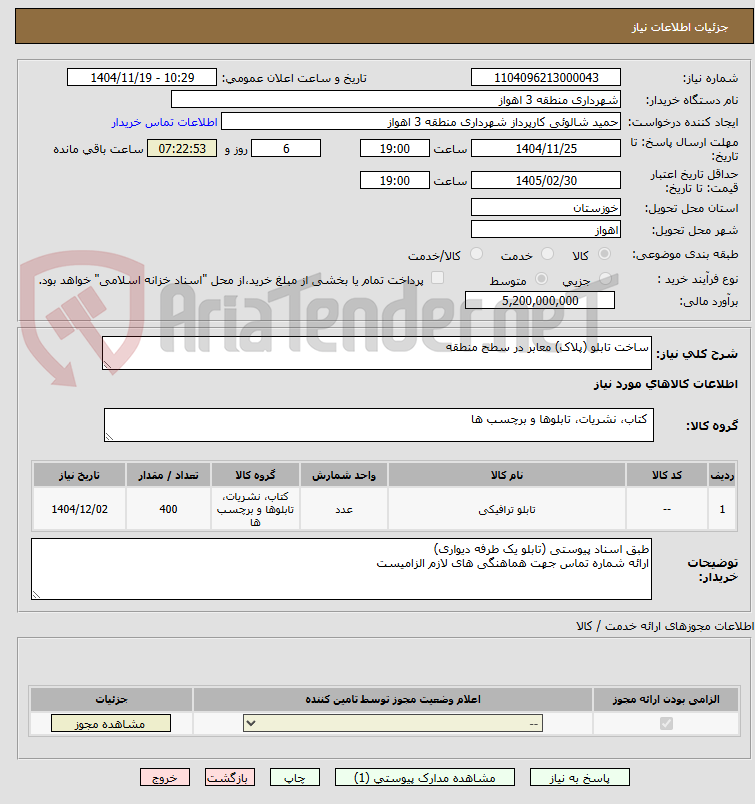Click the نام کالا column header

coord(507,475)
